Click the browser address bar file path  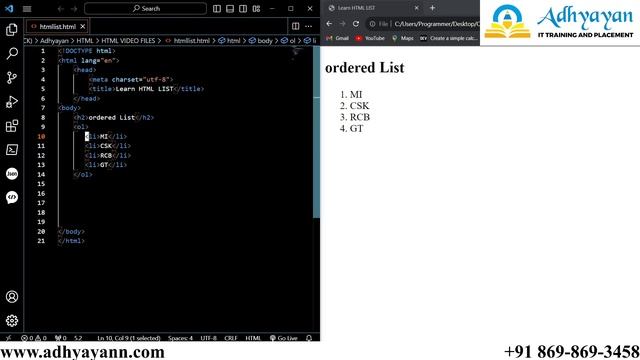coord(437,24)
